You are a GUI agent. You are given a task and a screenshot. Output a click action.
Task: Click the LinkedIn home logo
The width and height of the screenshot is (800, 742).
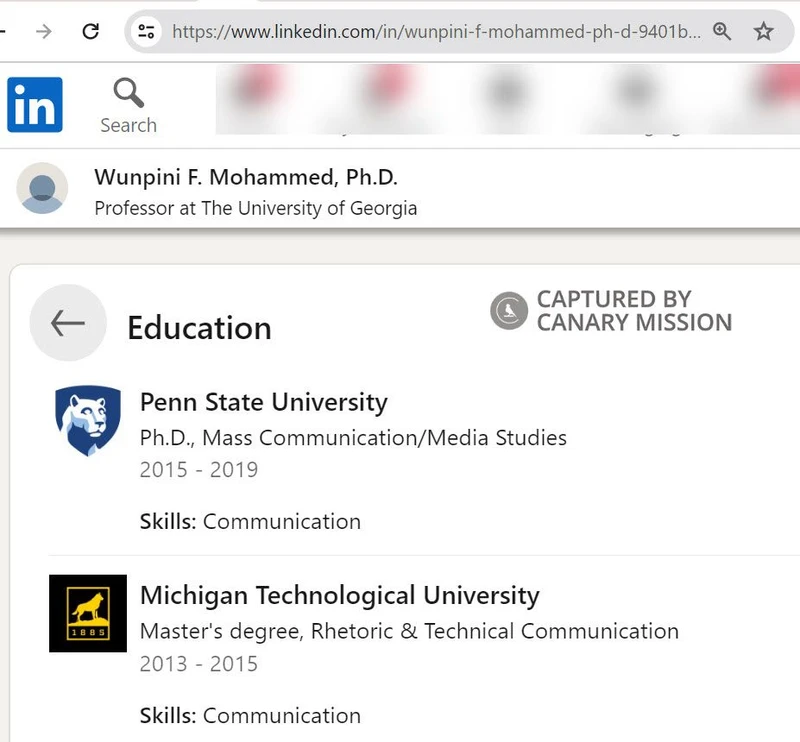point(34,103)
